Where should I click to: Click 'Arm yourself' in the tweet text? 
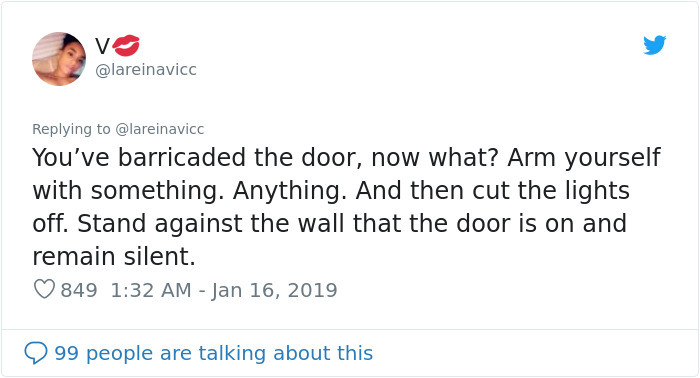[584, 158]
